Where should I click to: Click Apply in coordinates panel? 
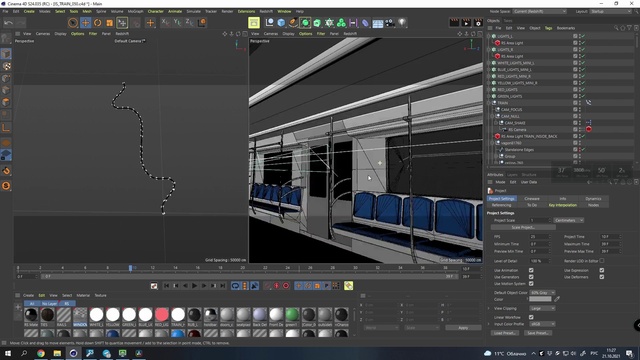(x=463, y=328)
